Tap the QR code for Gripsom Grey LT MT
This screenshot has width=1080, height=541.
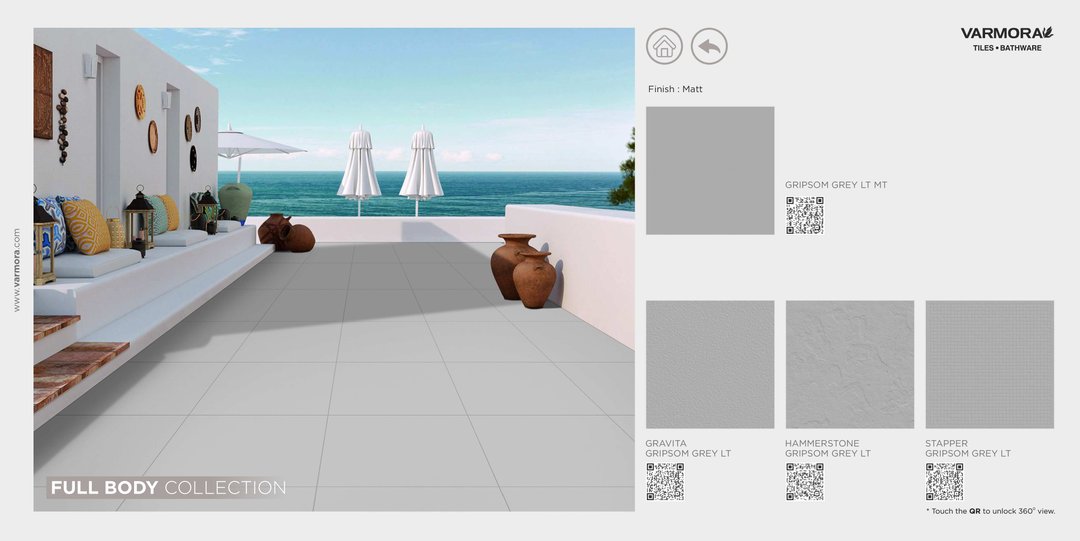pyautogui.click(x=804, y=215)
